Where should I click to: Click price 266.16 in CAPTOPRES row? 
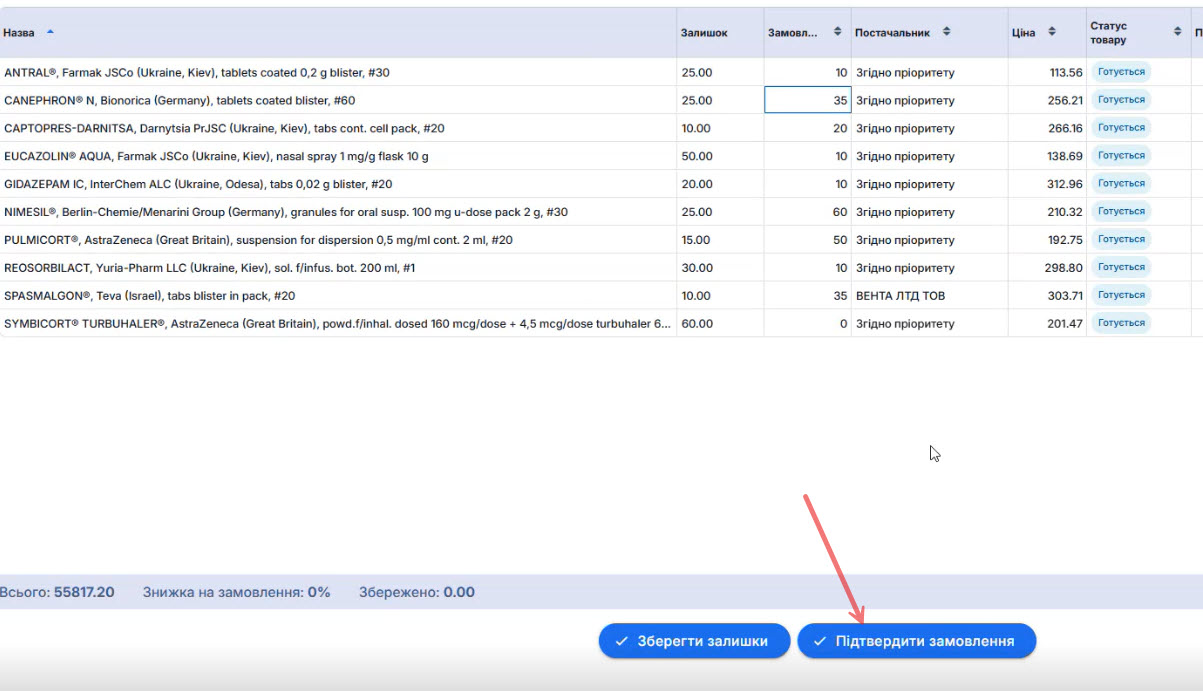pos(1065,128)
